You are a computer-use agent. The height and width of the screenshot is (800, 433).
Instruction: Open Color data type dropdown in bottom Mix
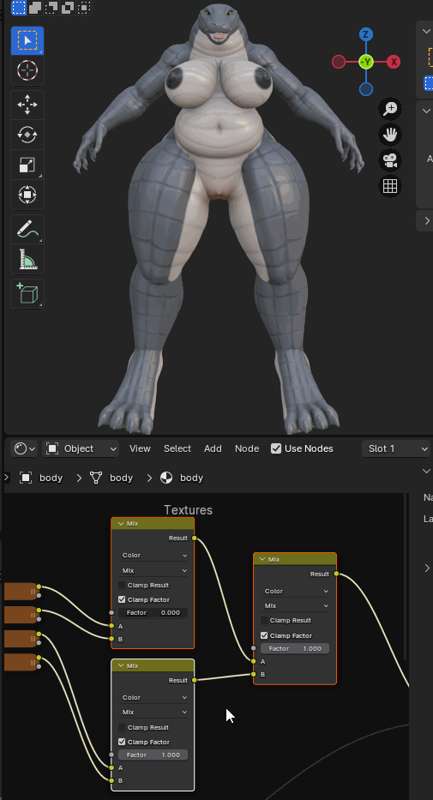[154, 697]
